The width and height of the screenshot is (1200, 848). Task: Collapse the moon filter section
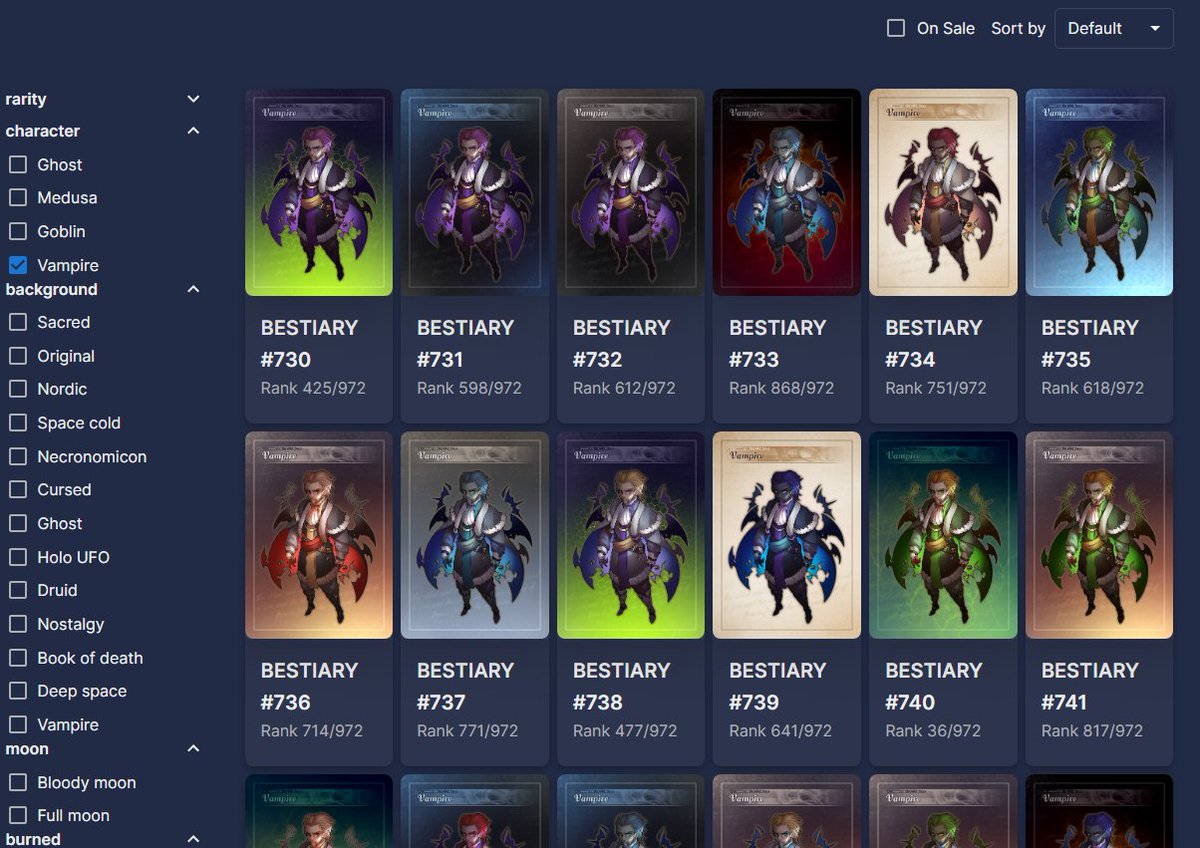click(193, 748)
